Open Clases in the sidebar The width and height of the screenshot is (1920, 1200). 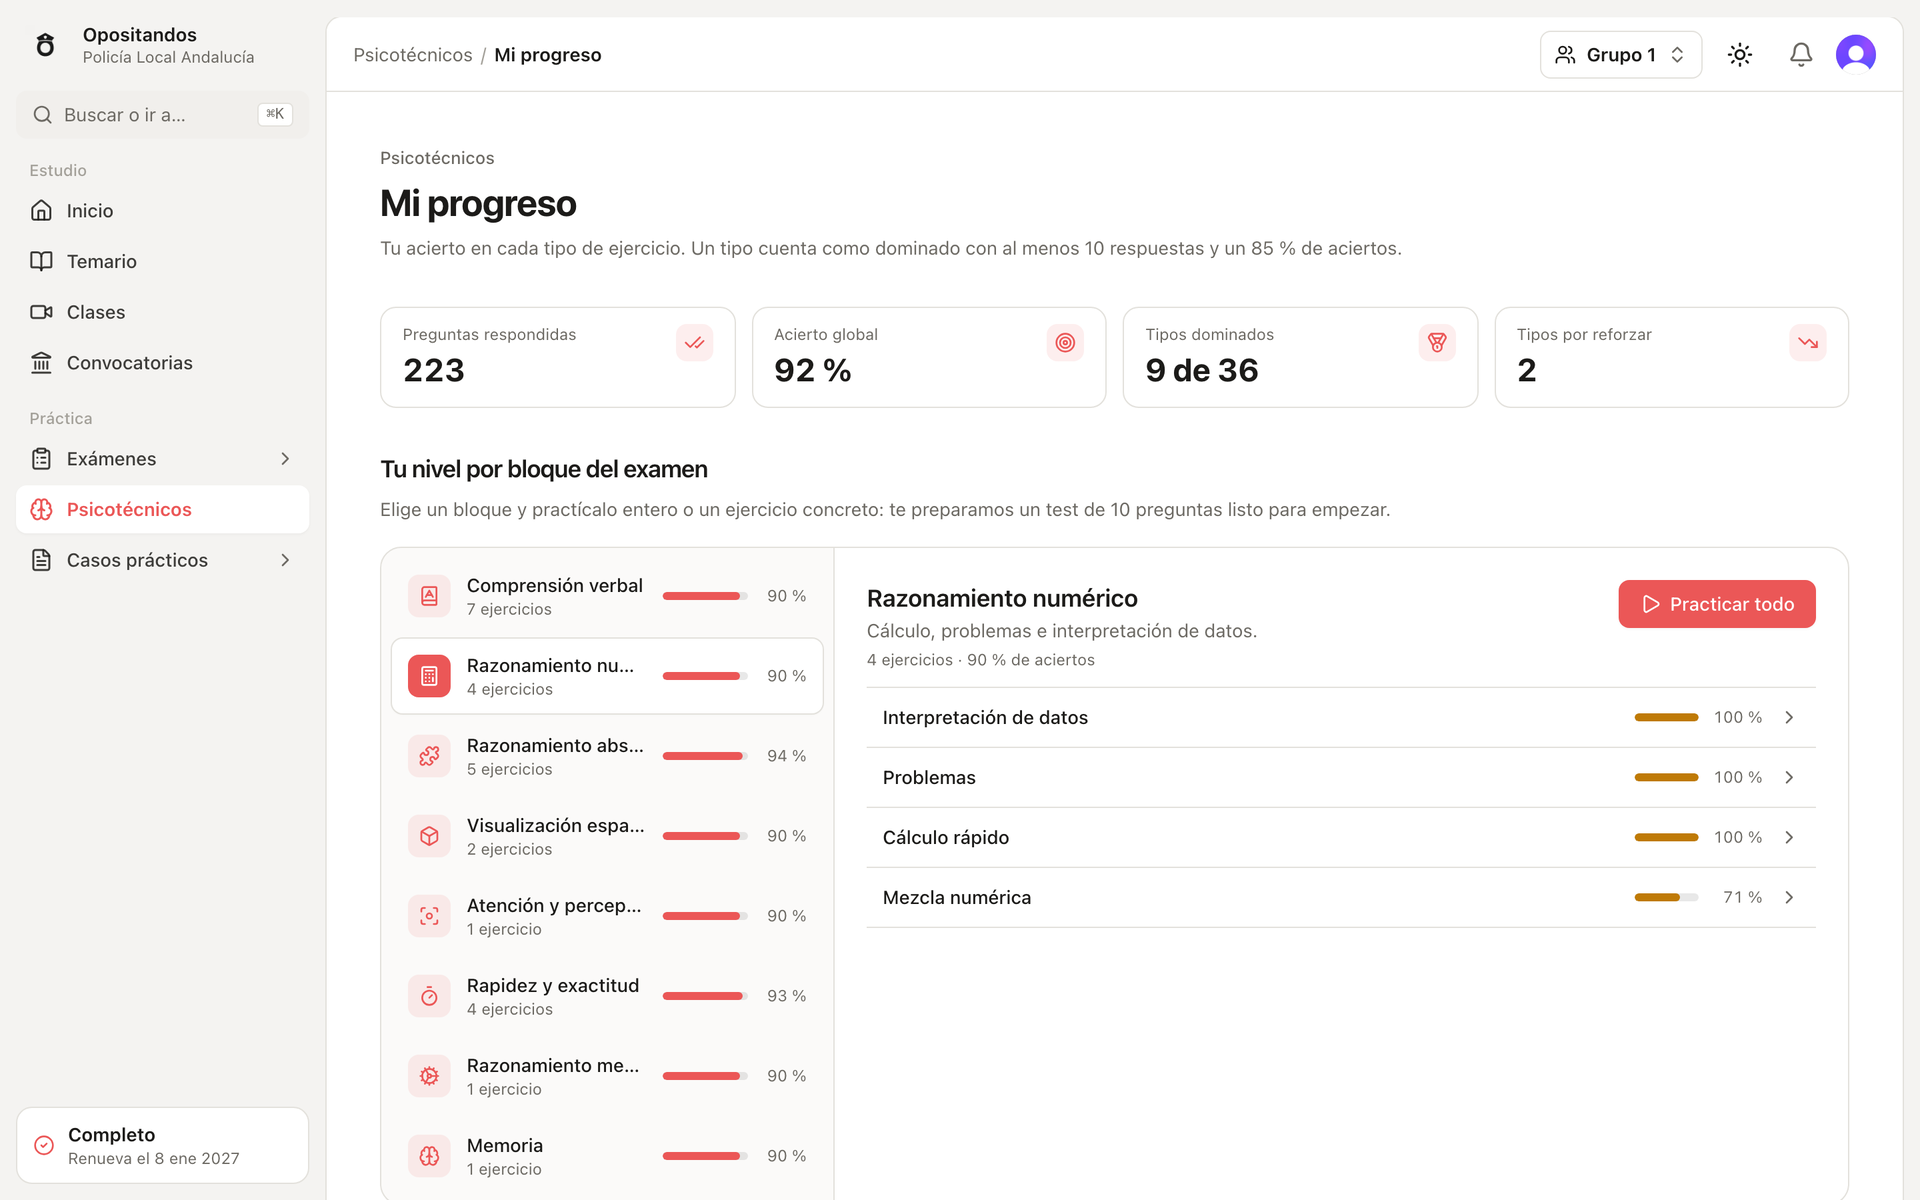click(x=162, y=313)
